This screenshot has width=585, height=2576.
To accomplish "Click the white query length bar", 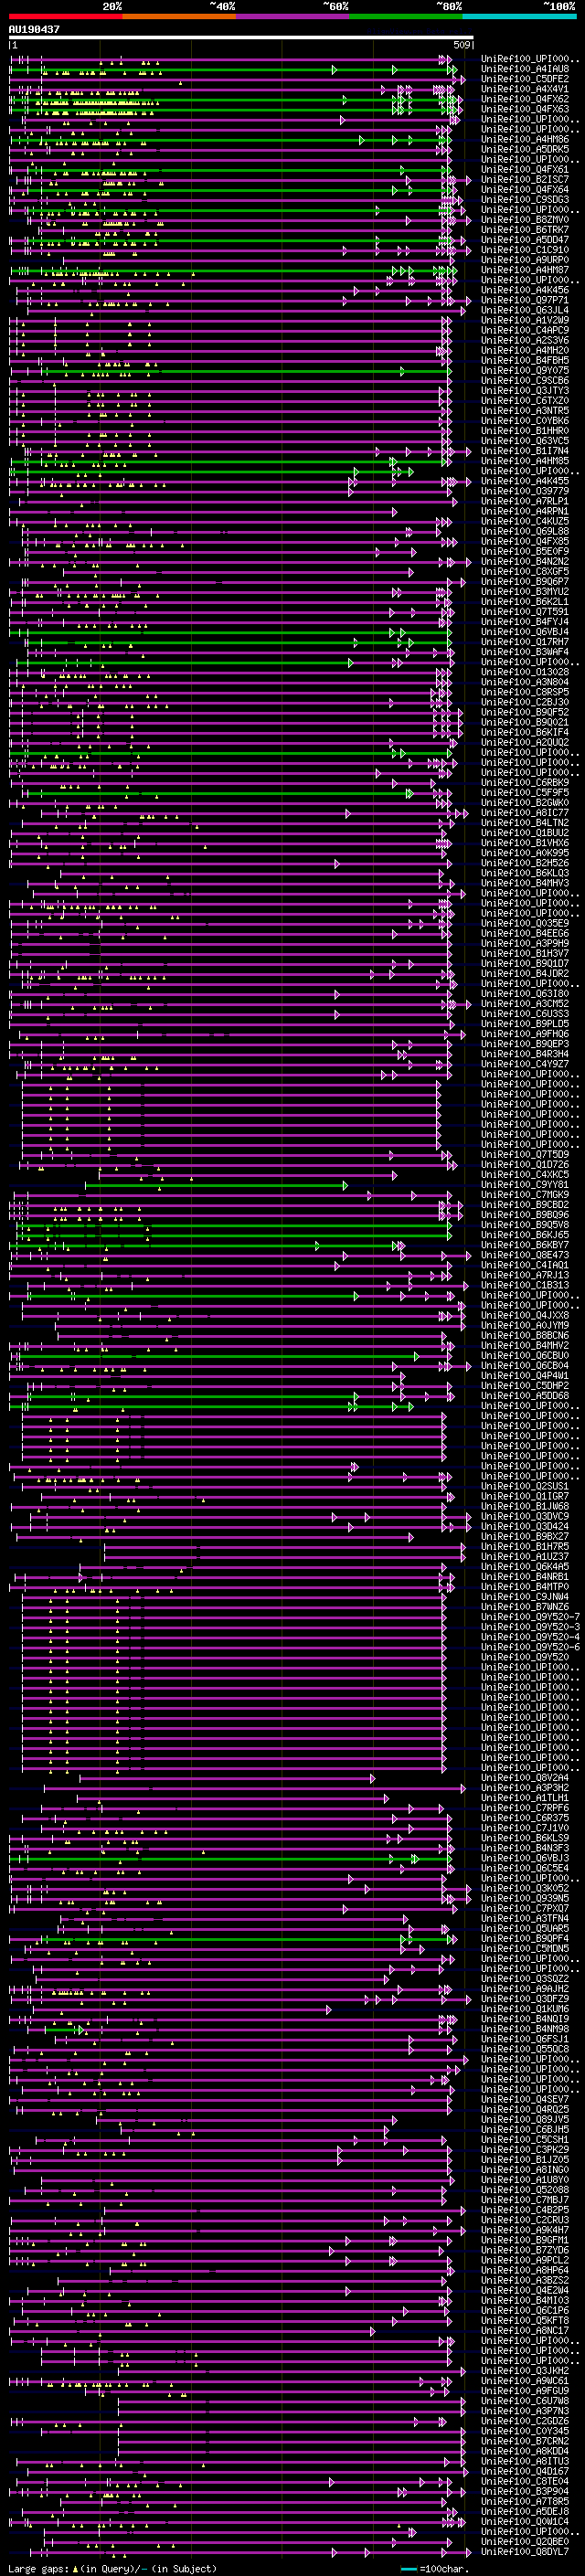I will point(241,38).
